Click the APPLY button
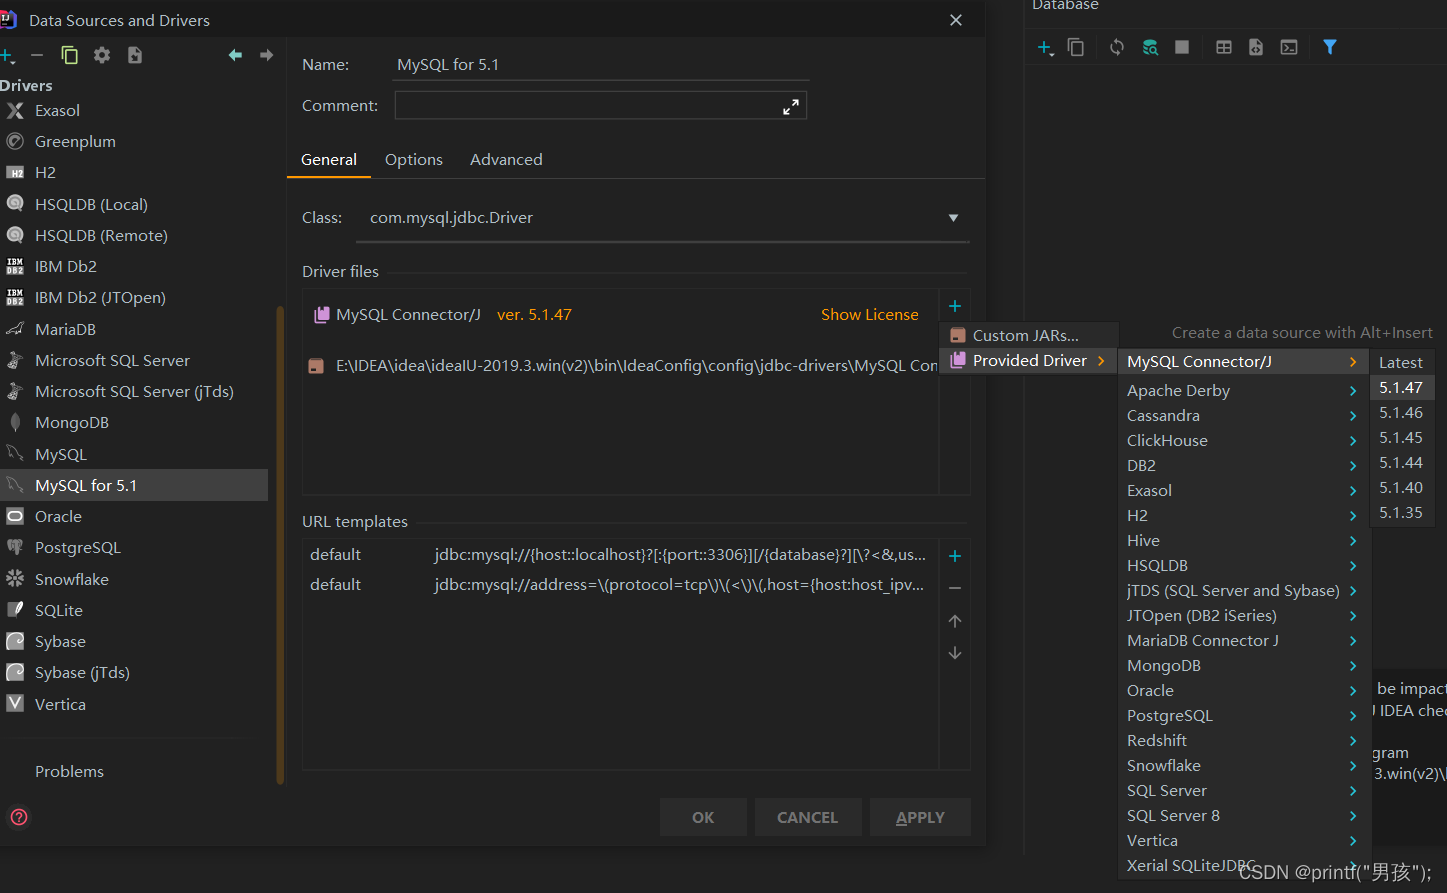 [920, 817]
